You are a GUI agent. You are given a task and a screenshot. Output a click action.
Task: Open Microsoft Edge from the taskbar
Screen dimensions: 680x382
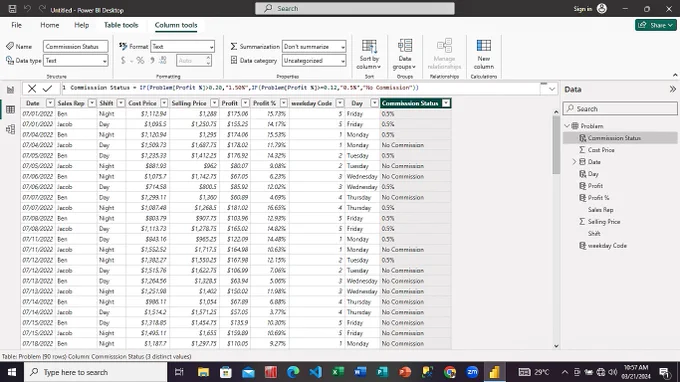[293, 372]
